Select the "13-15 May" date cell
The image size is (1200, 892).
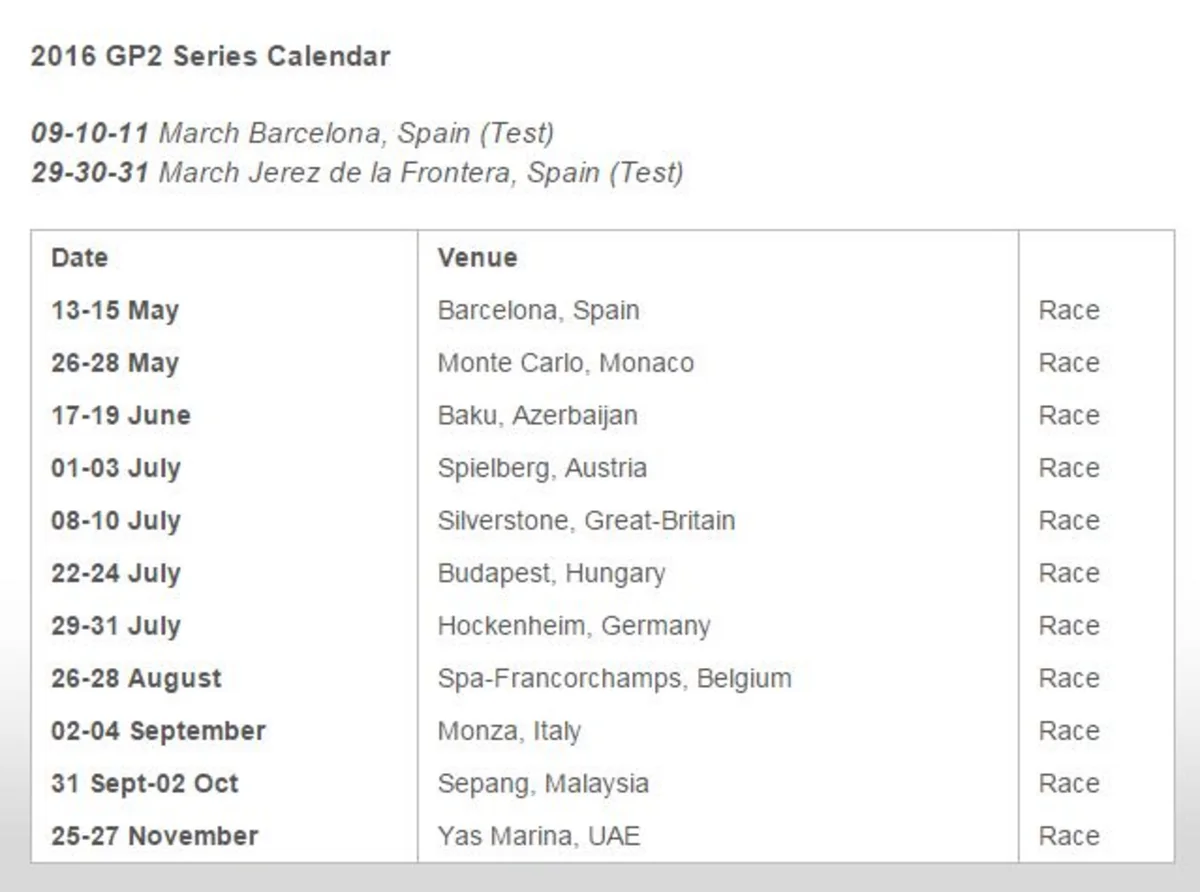(x=115, y=310)
